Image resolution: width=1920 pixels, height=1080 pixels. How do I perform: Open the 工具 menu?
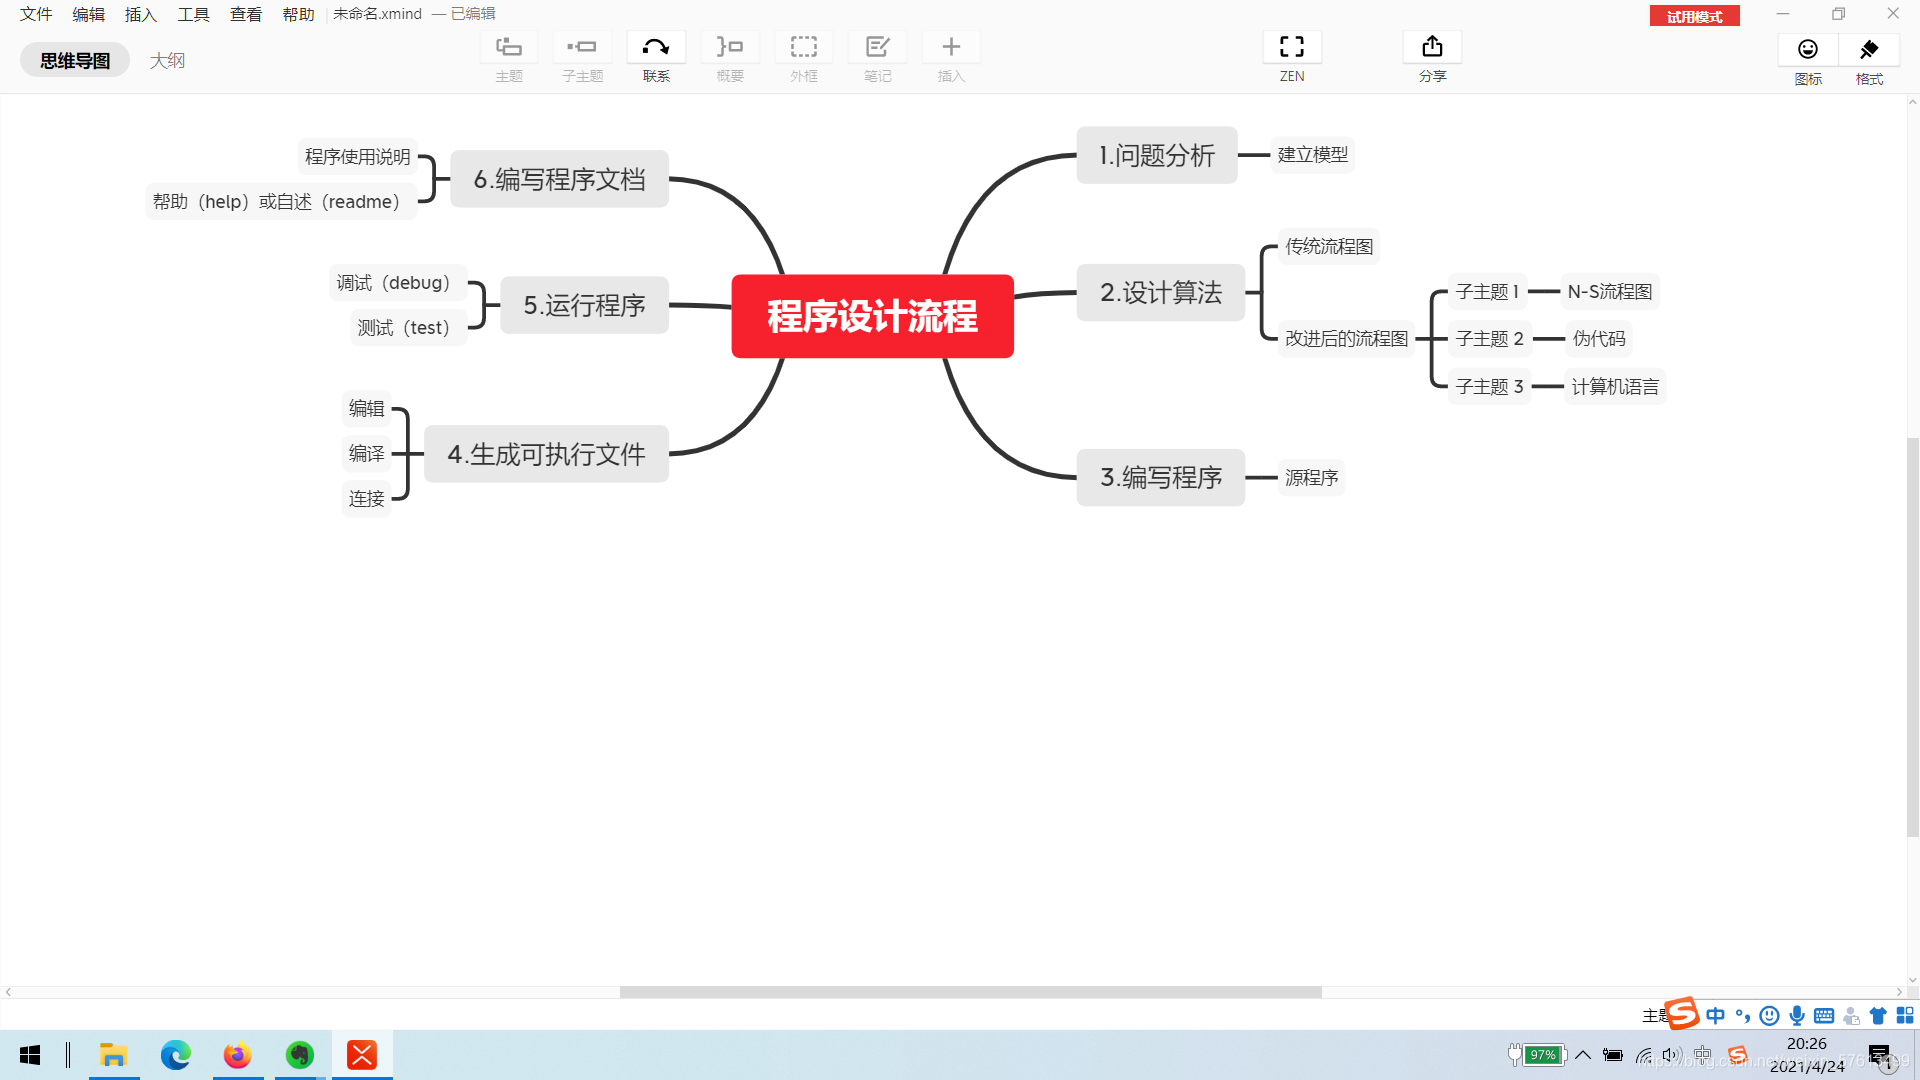(x=193, y=14)
